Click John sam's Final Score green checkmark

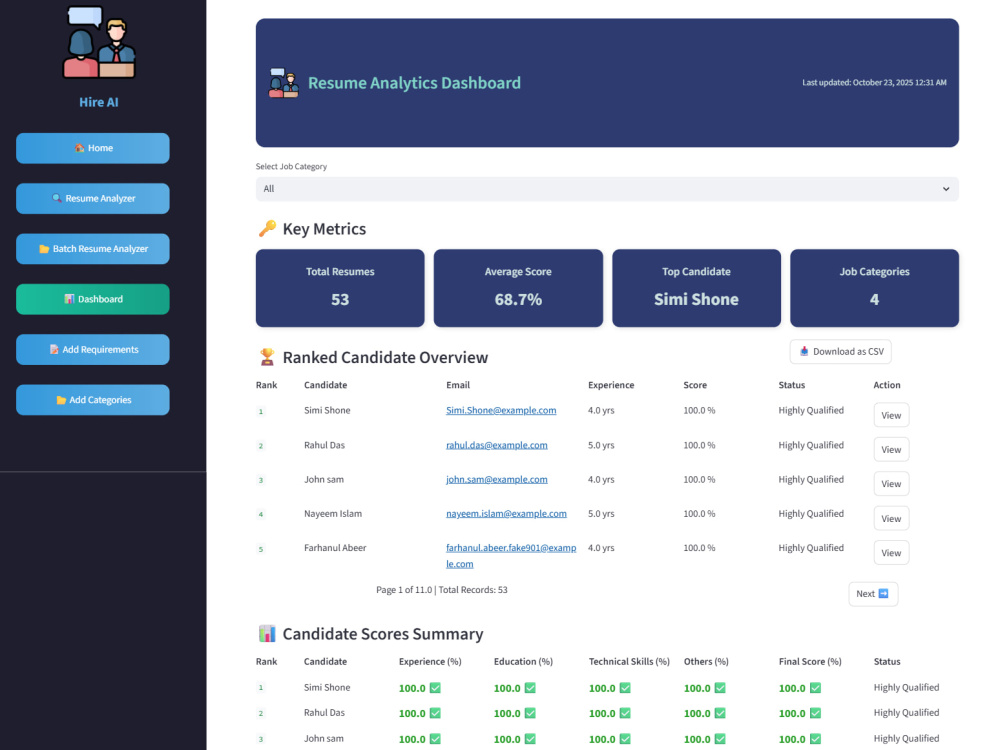point(815,739)
